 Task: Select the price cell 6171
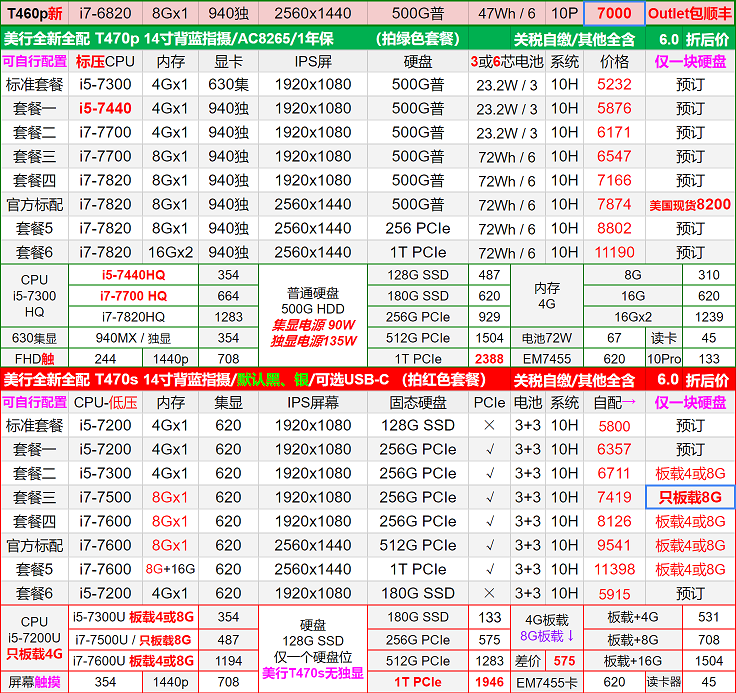pos(614,132)
